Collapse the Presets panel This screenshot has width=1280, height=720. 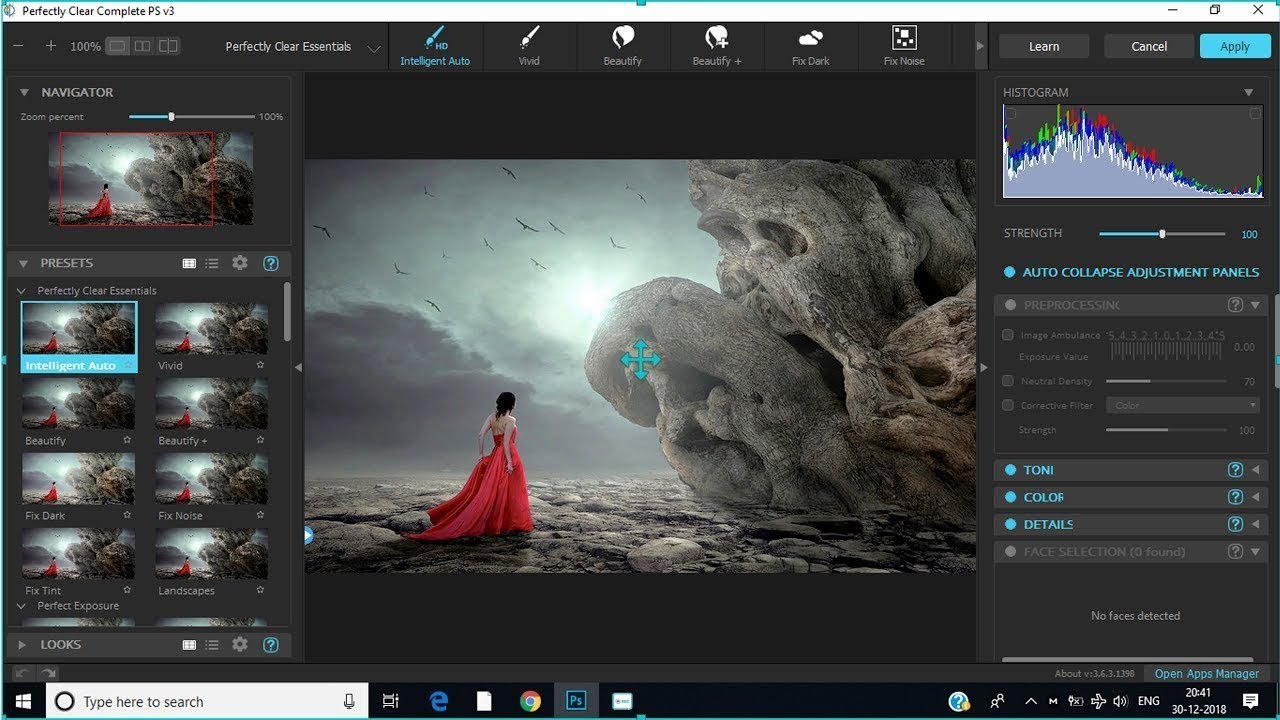tap(24, 263)
